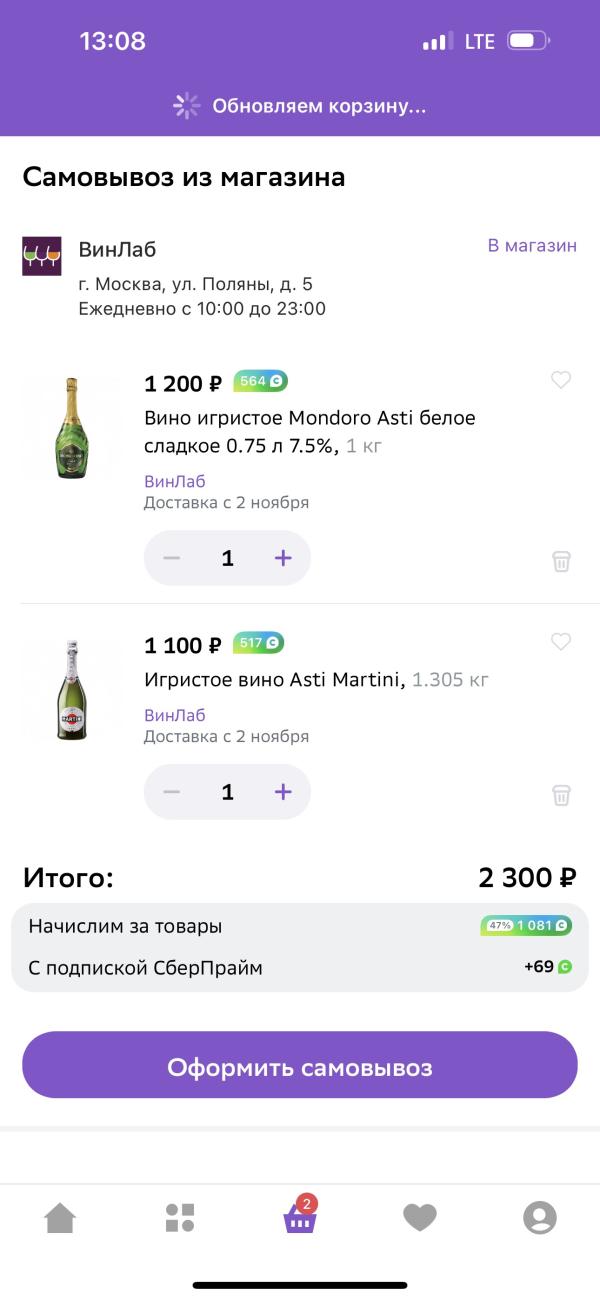Open the Asti Martini bottle thumbnail

[x=72, y=690]
